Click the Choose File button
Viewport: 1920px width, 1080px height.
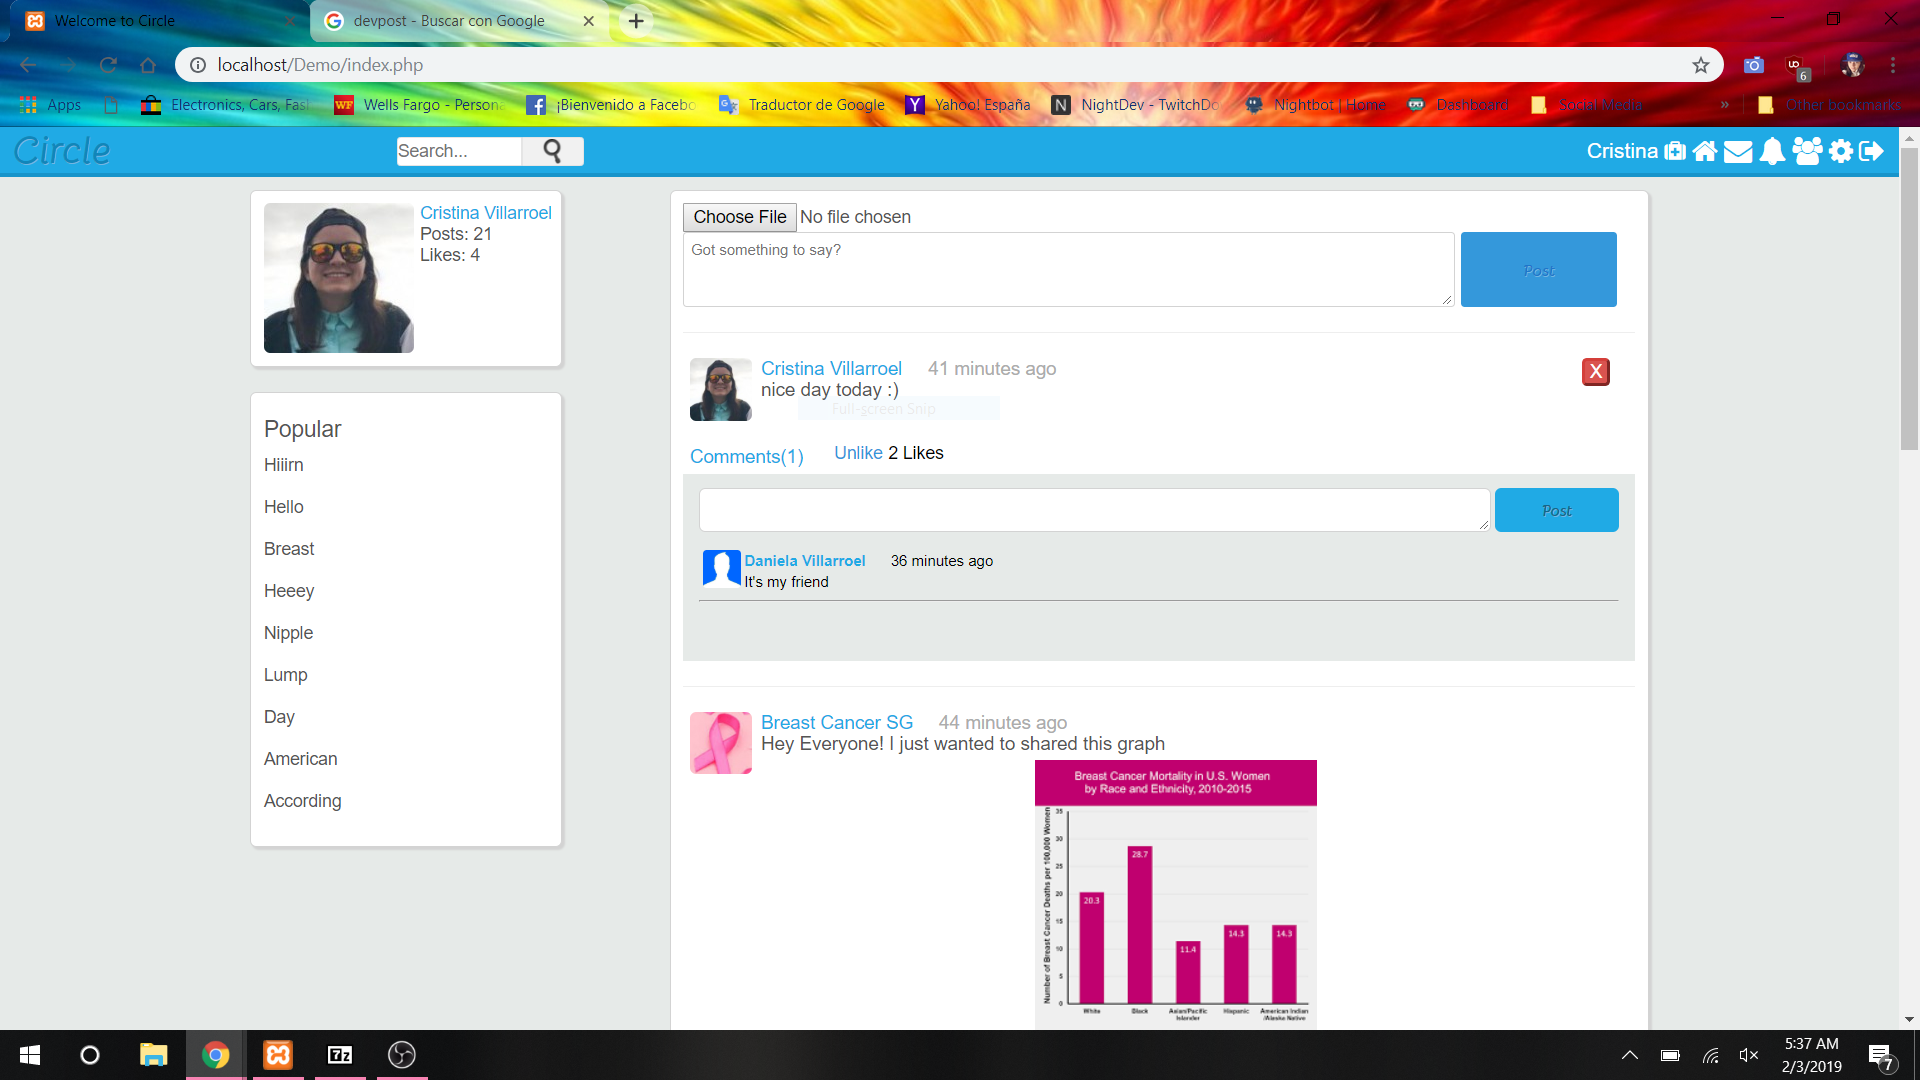pyautogui.click(x=739, y=217)
